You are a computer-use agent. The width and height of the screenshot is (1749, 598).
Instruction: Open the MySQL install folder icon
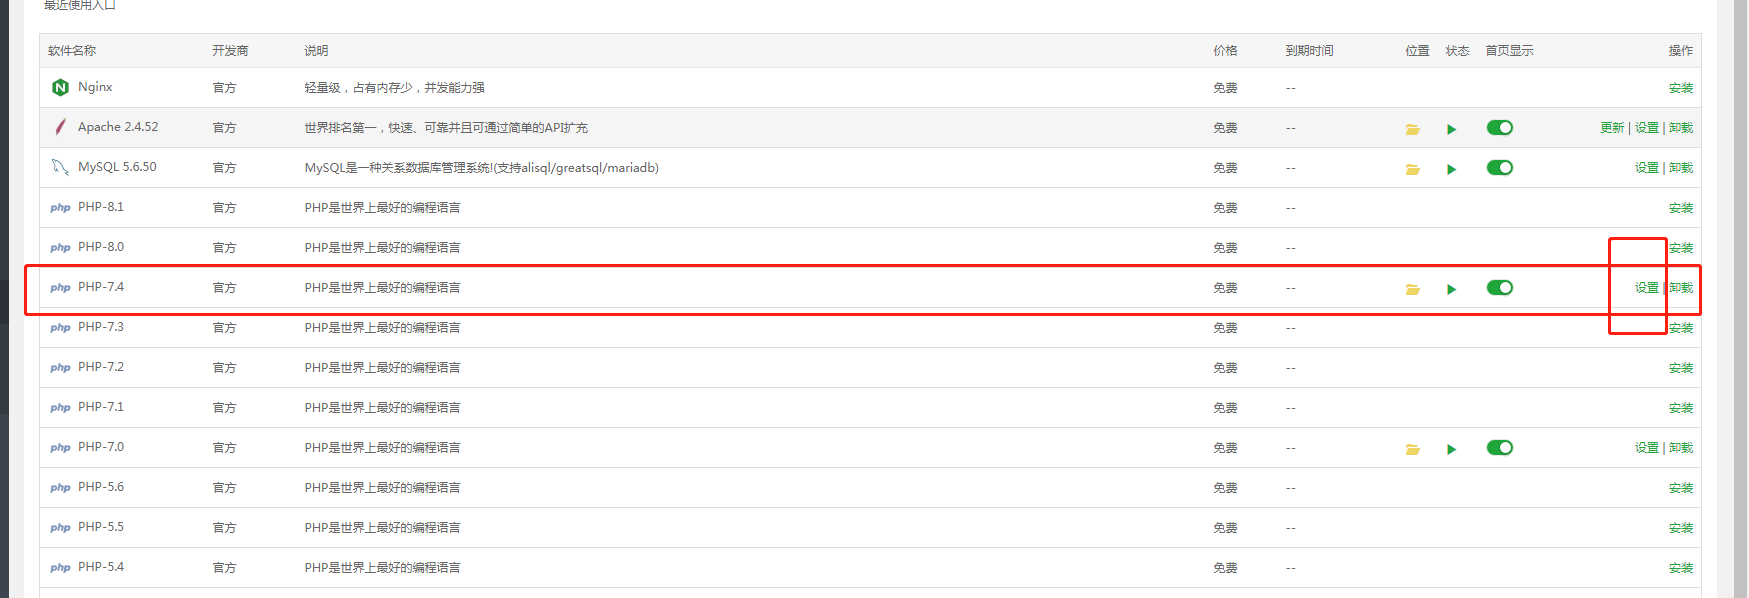pos(1412,169)
